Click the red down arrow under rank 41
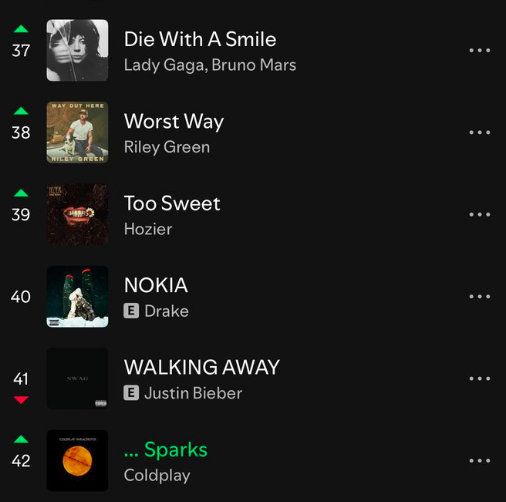This screenshot has width=506, height=502. (x=21, y=400)
